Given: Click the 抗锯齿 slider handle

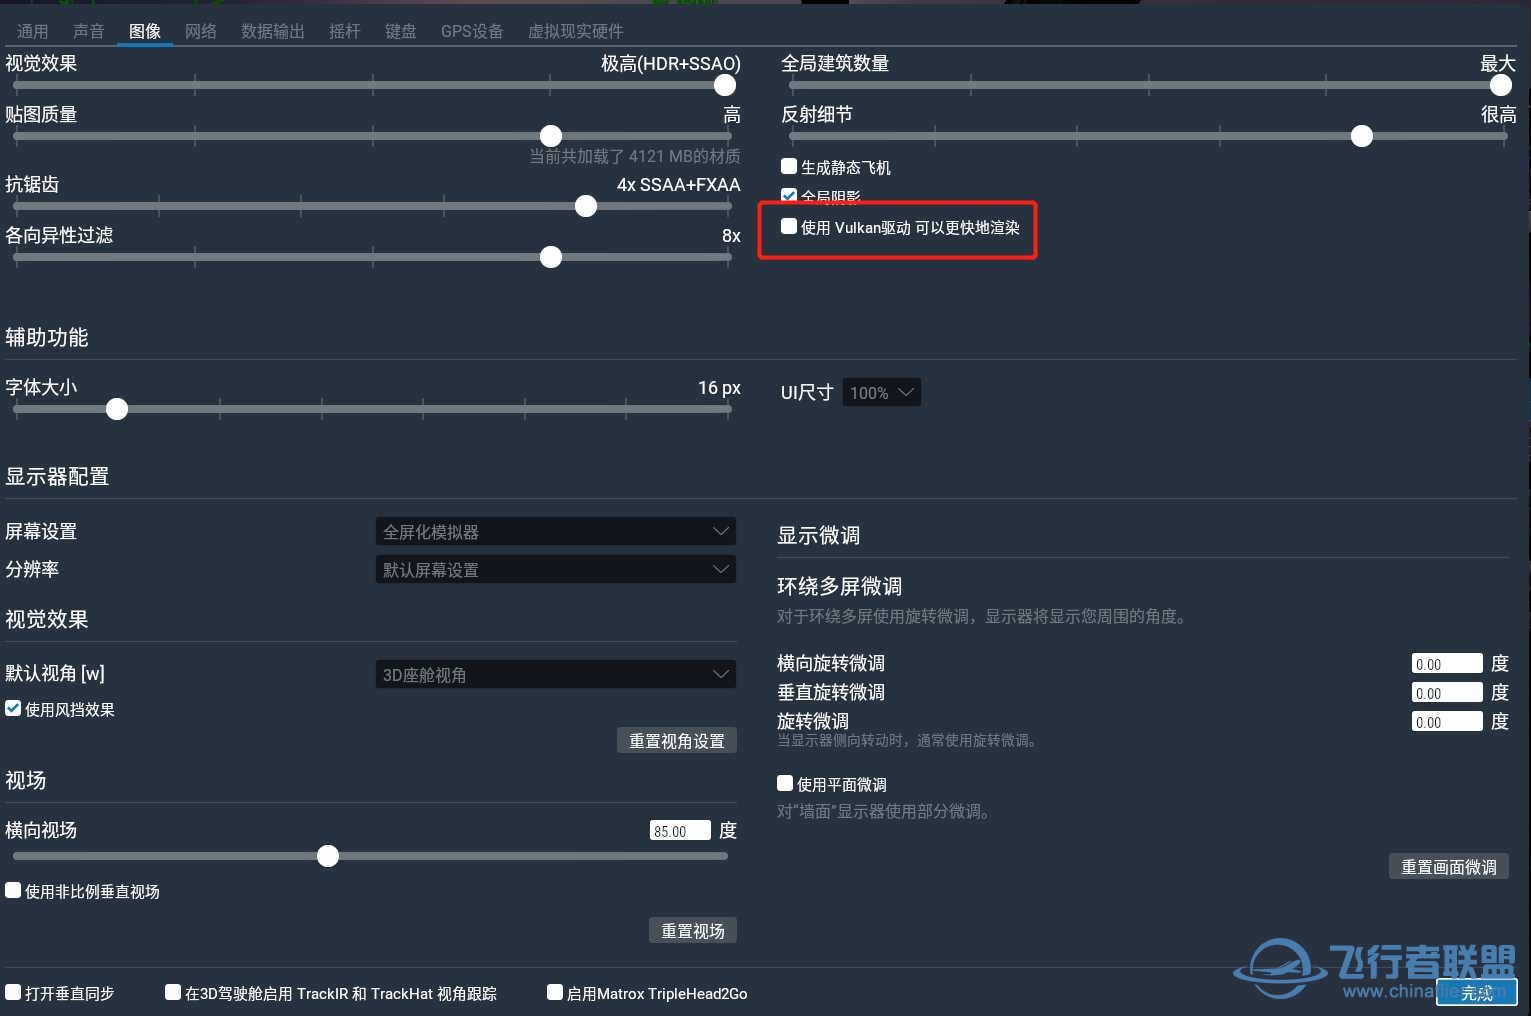Looking at the screenshot, I should pyautogui.click(x=586, y=206).
